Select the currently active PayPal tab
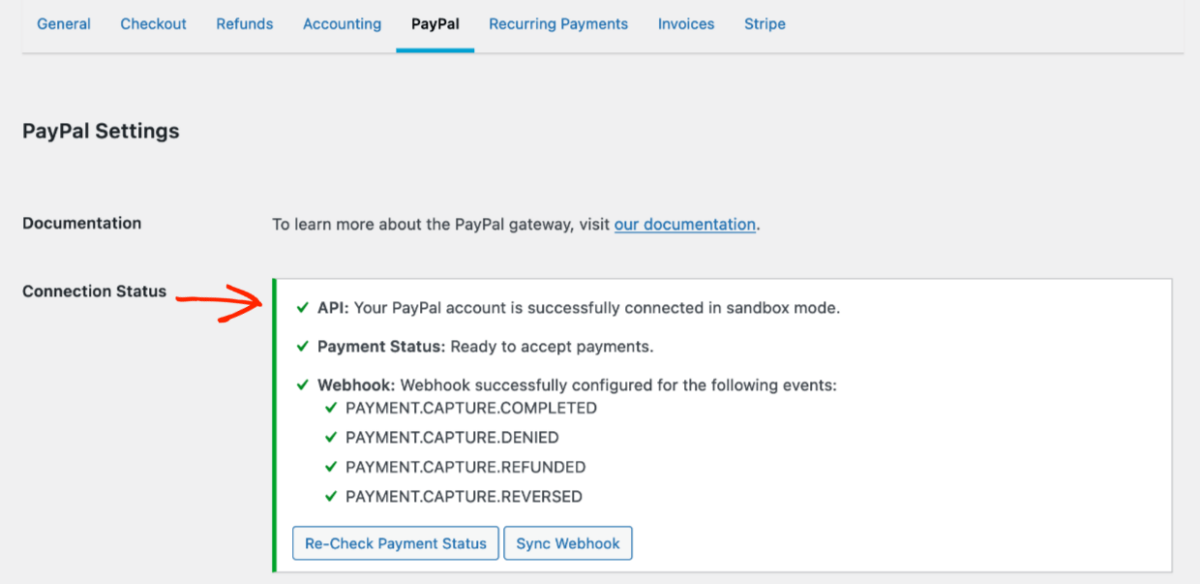The height and width of the screenshot is (584, 1200). coord(435,24)
